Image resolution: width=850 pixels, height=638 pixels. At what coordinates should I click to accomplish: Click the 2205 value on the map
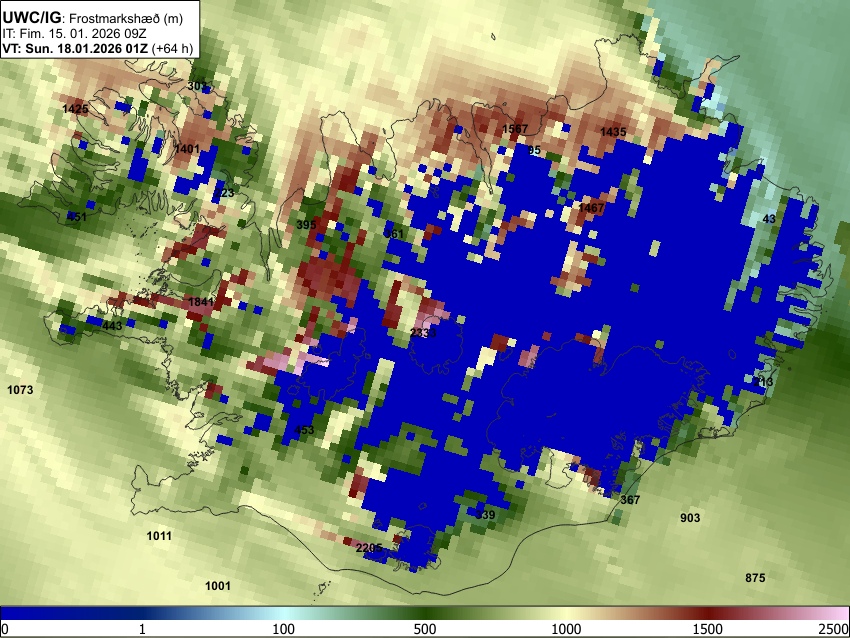(369, 548)
